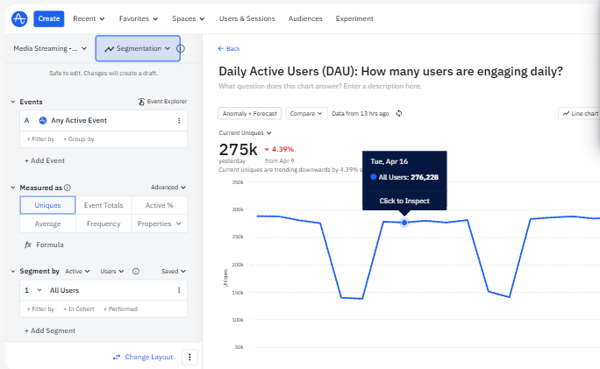Click the Segment by info icon
600x369 pixels.
[x=136, y=271]
